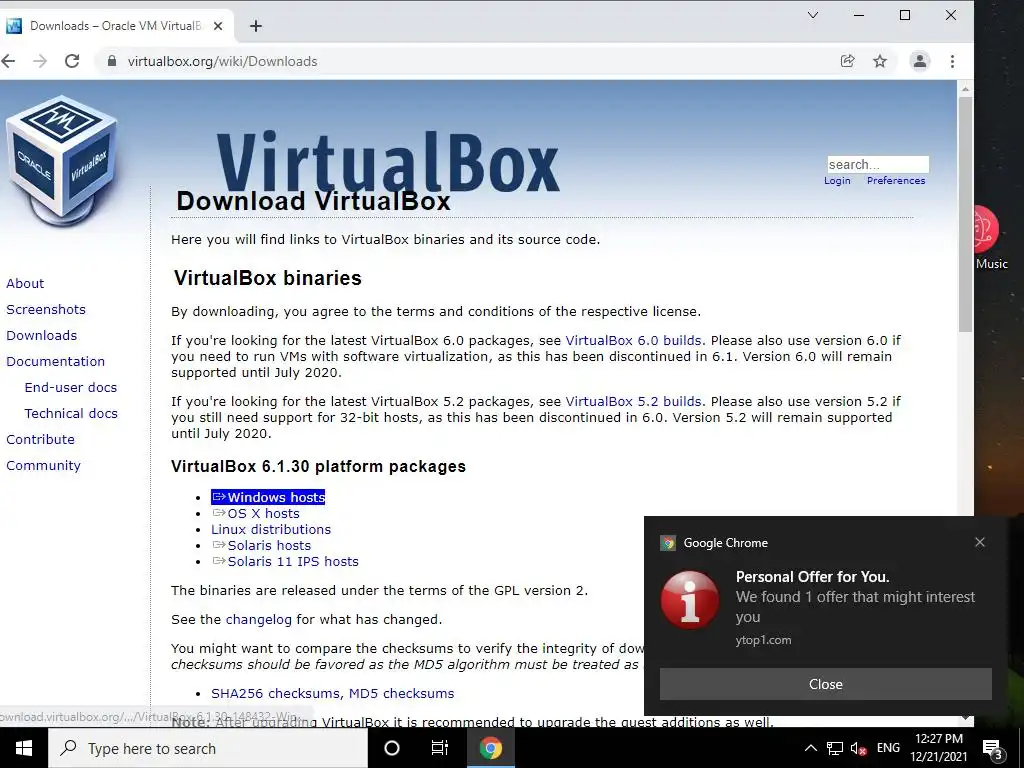Click the scrollbar up arrow

click(x=965, y=88)
